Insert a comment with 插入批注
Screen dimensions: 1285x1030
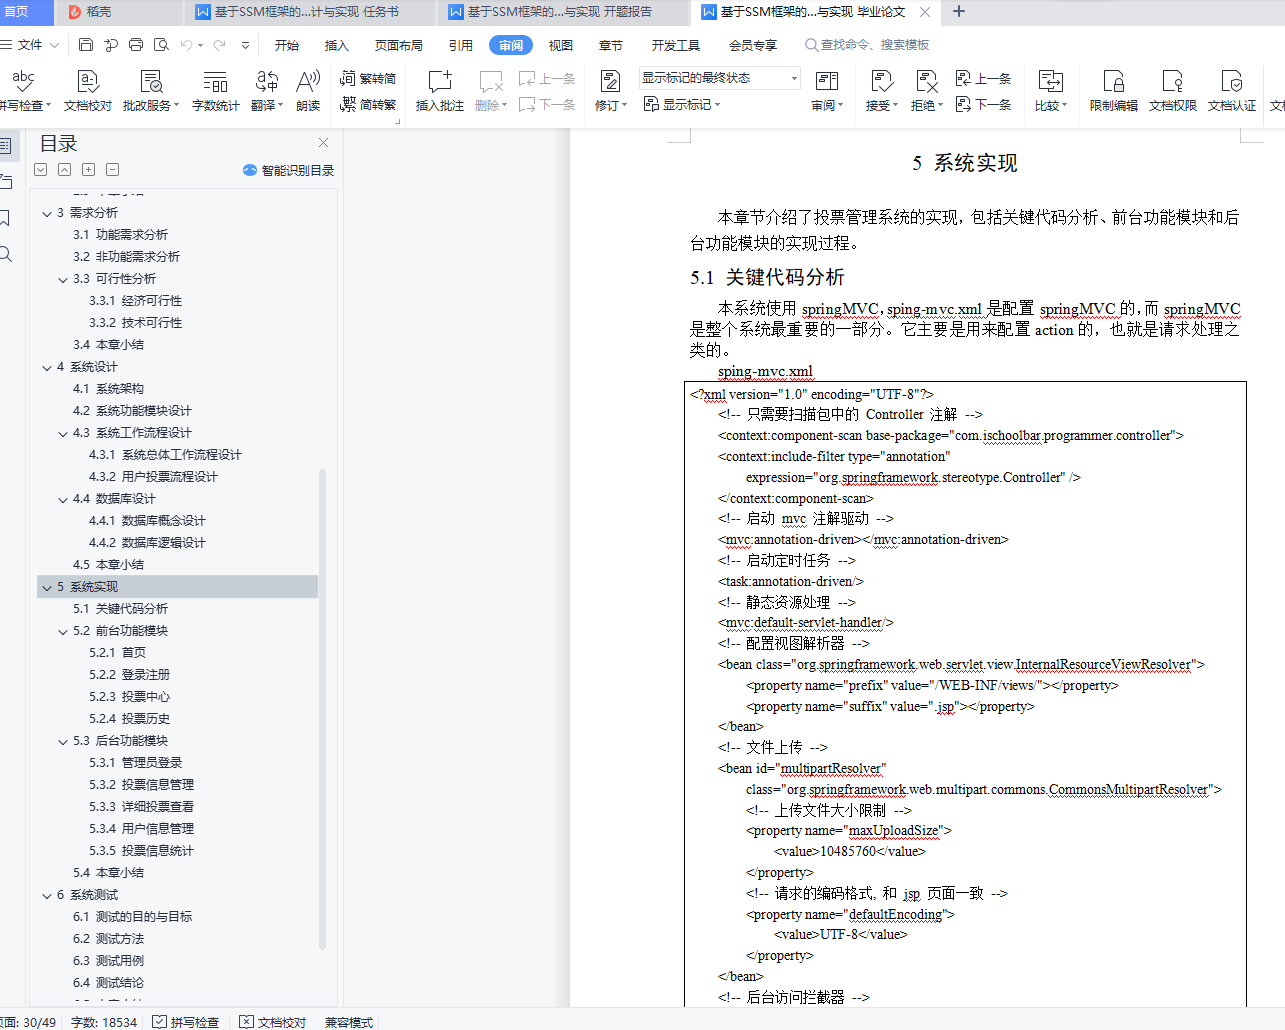click(x=440, y=90)
